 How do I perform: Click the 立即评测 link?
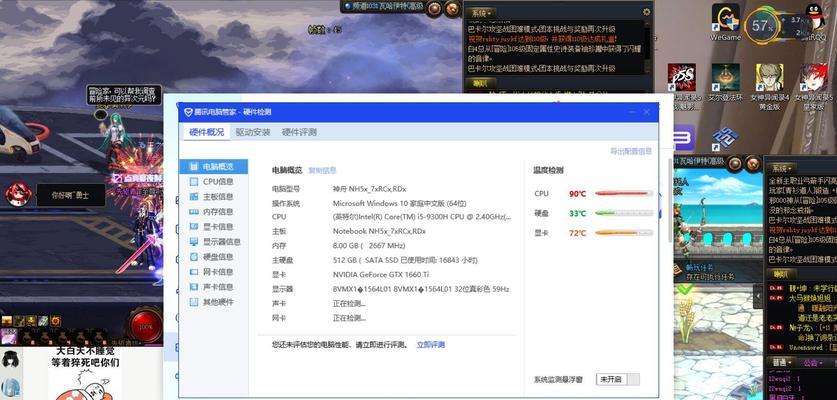click(x=431, y=344)
